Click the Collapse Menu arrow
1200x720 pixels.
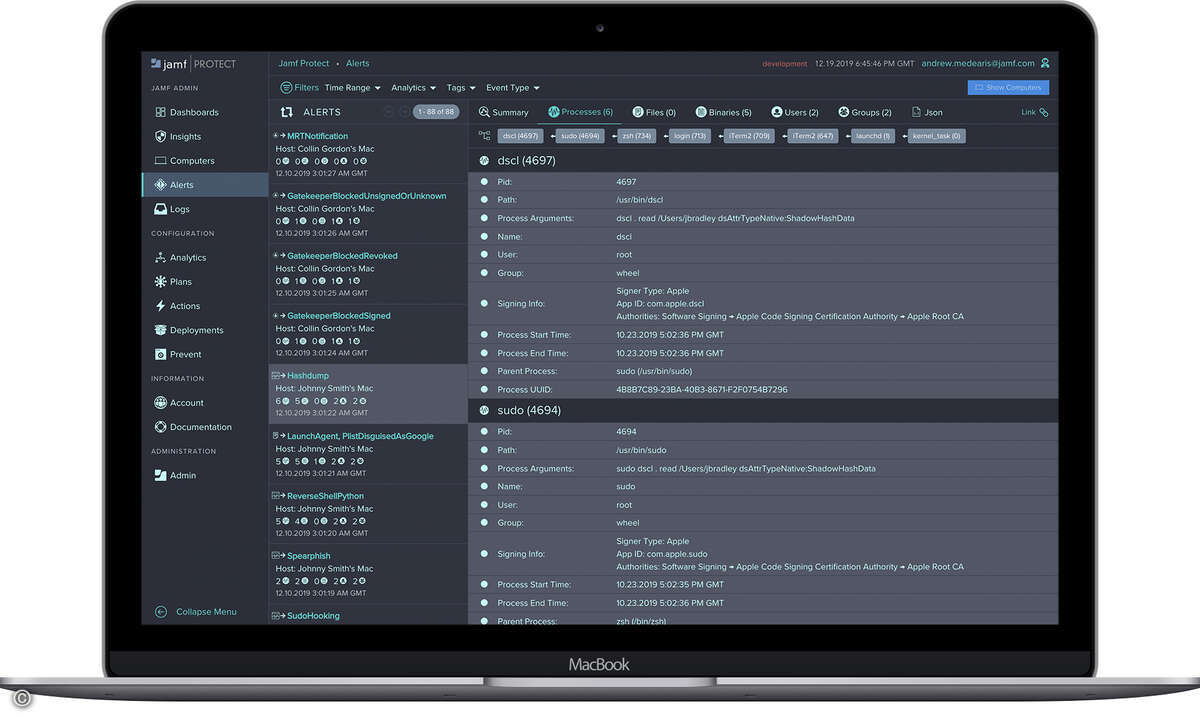coord(160,612)
